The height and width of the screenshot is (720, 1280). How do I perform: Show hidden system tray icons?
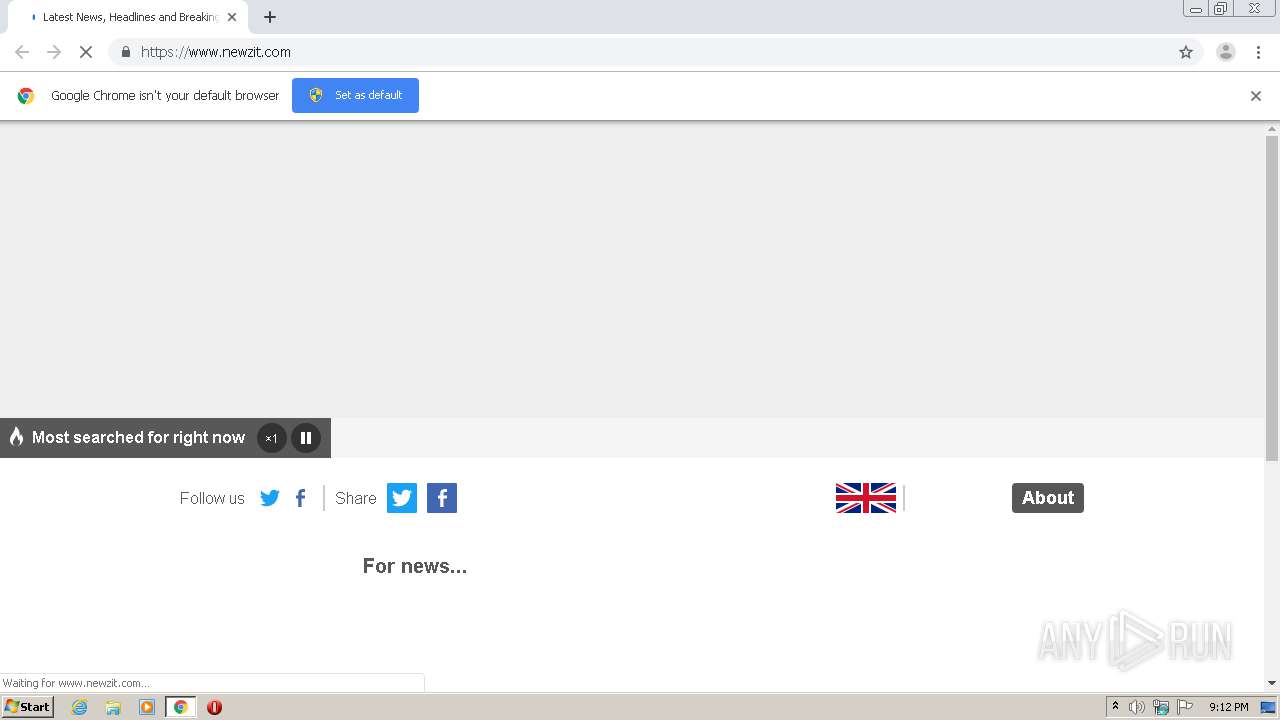click(x=1116, y=707)
